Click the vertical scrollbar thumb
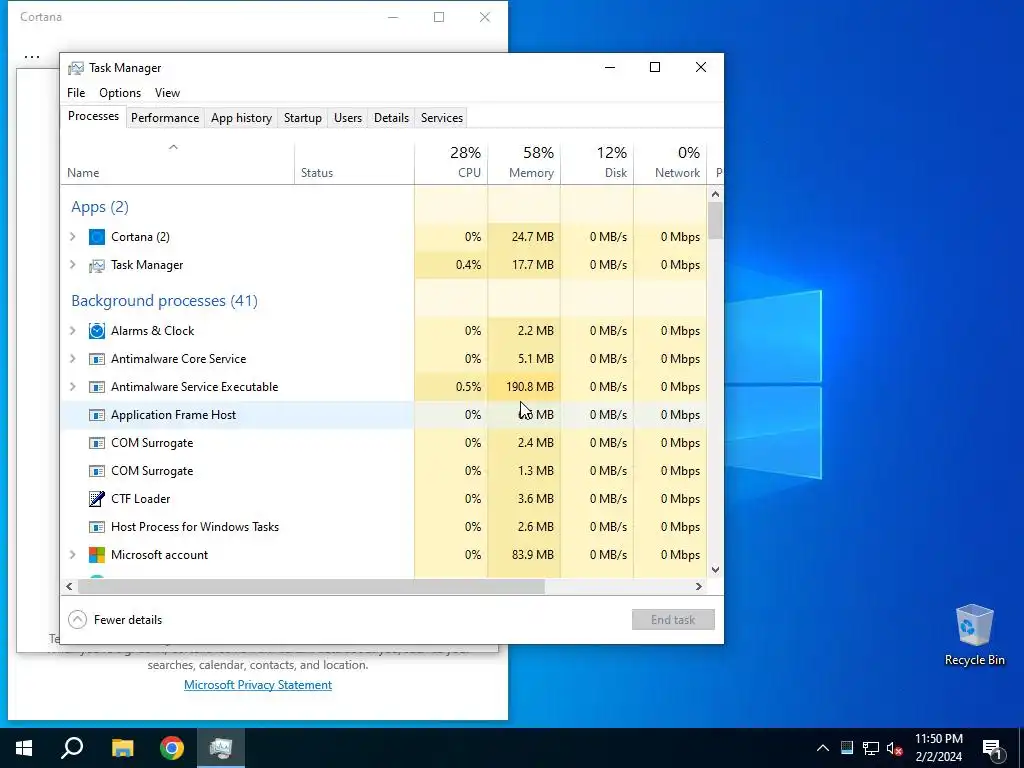The height and width of the screenshot is (768, 1024). click(715, 221)
